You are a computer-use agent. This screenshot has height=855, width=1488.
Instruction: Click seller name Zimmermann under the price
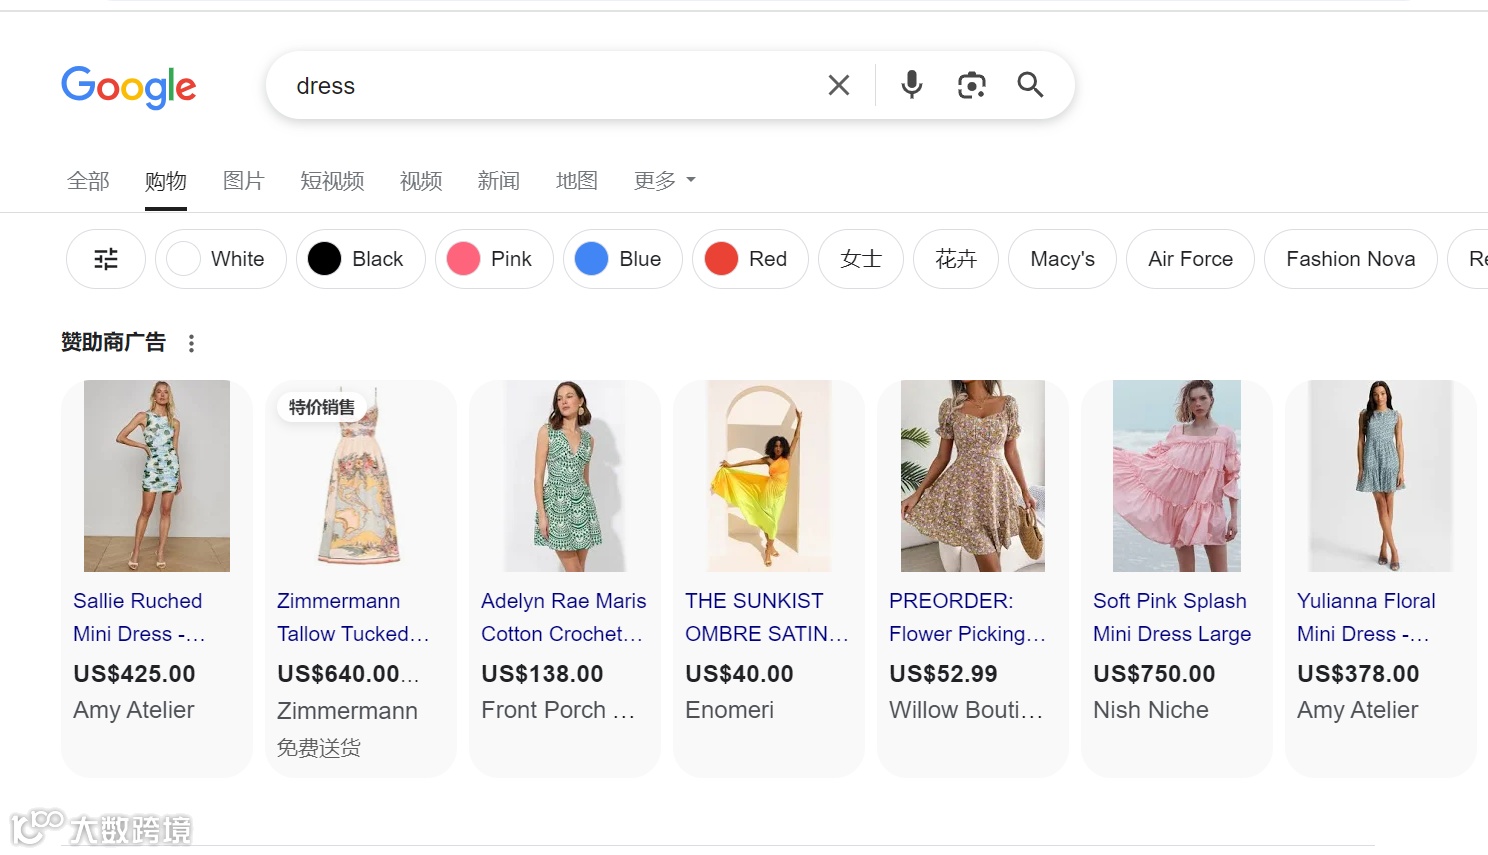click(347, 711)
